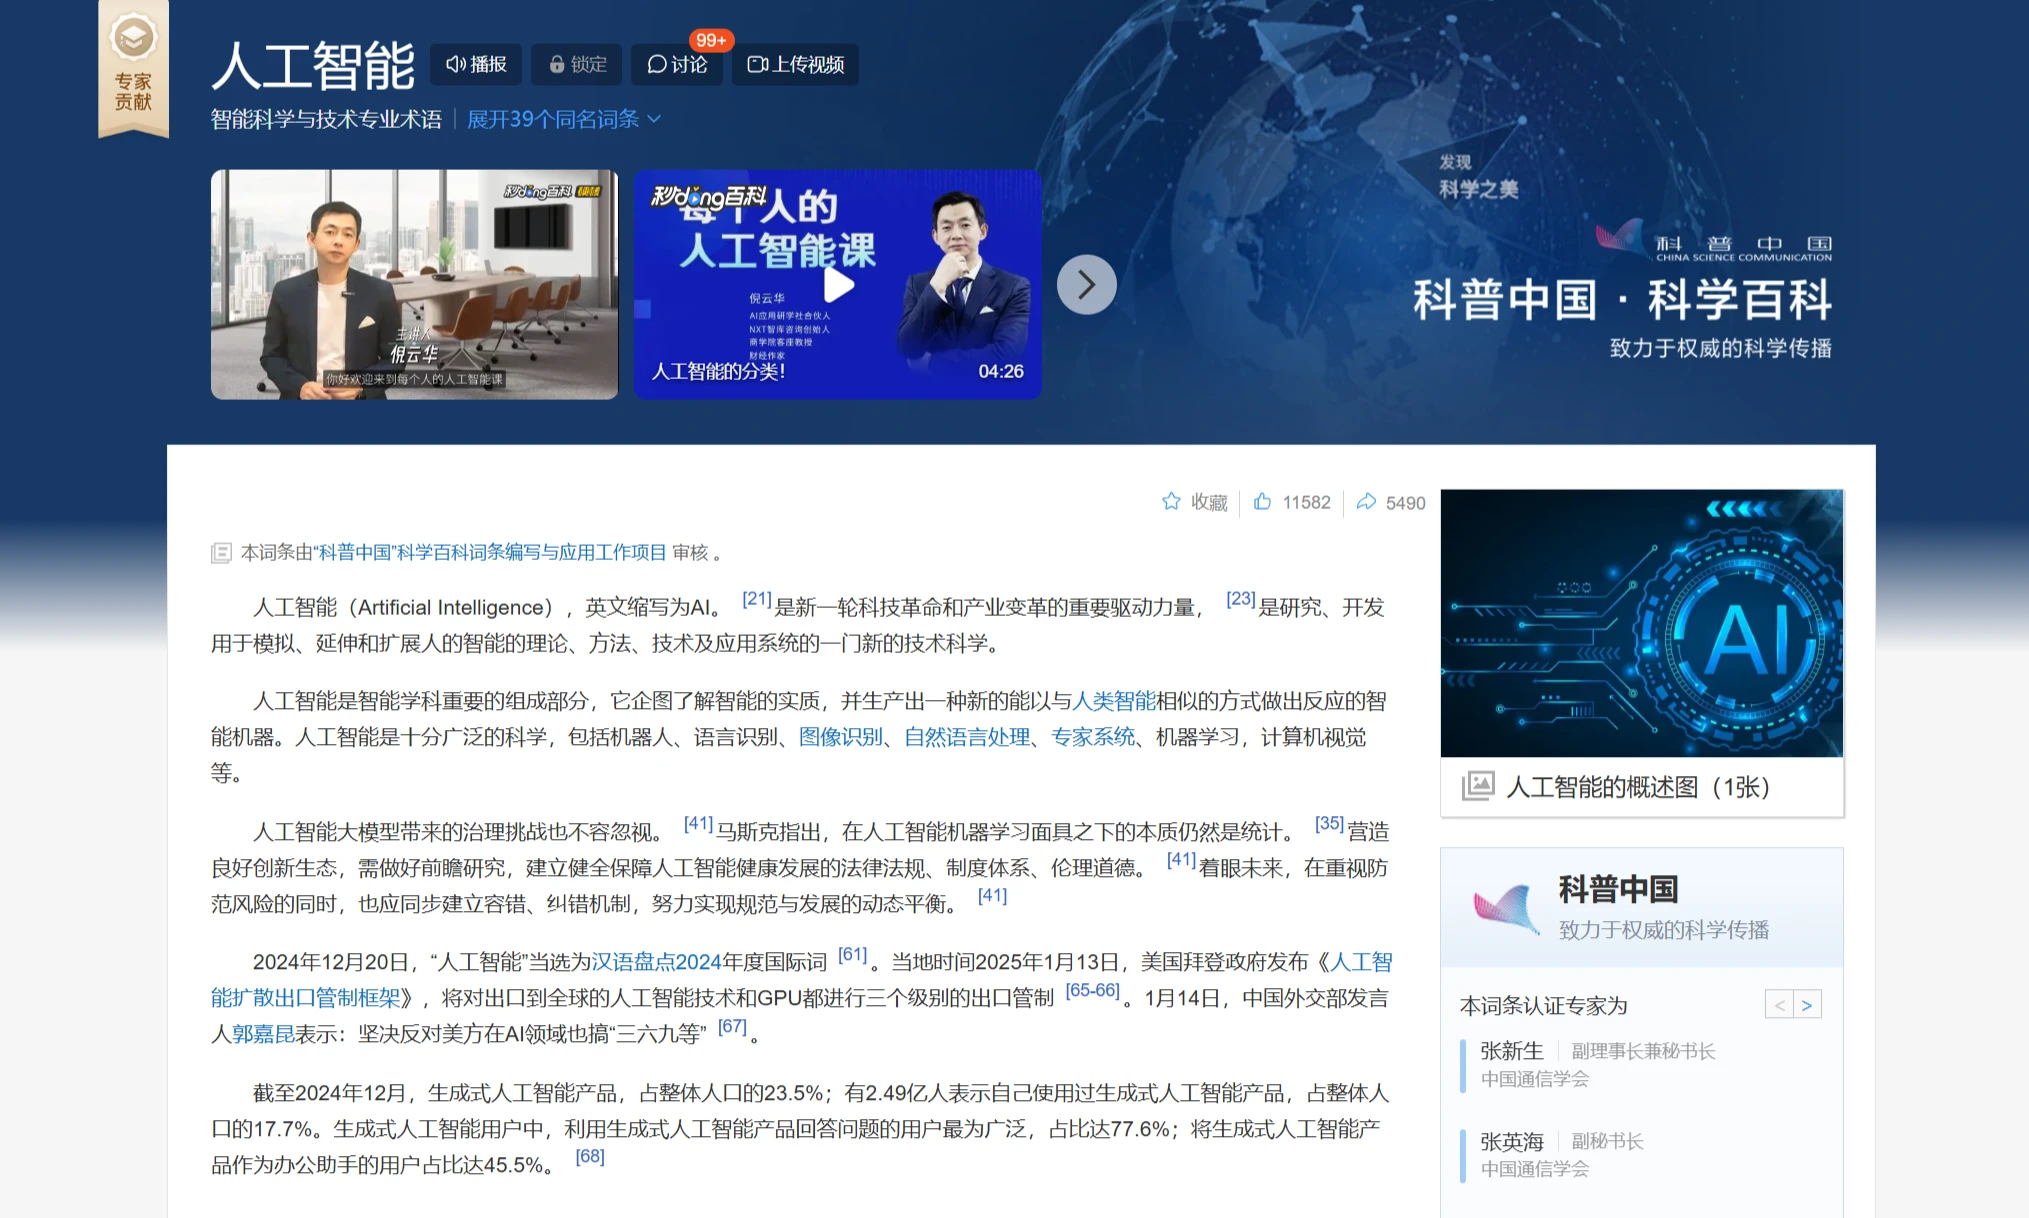The width and height of the screenshot is (2029, 1218).
Task: Like the entry with the thumbs-up
Action: coord(1260,502)
